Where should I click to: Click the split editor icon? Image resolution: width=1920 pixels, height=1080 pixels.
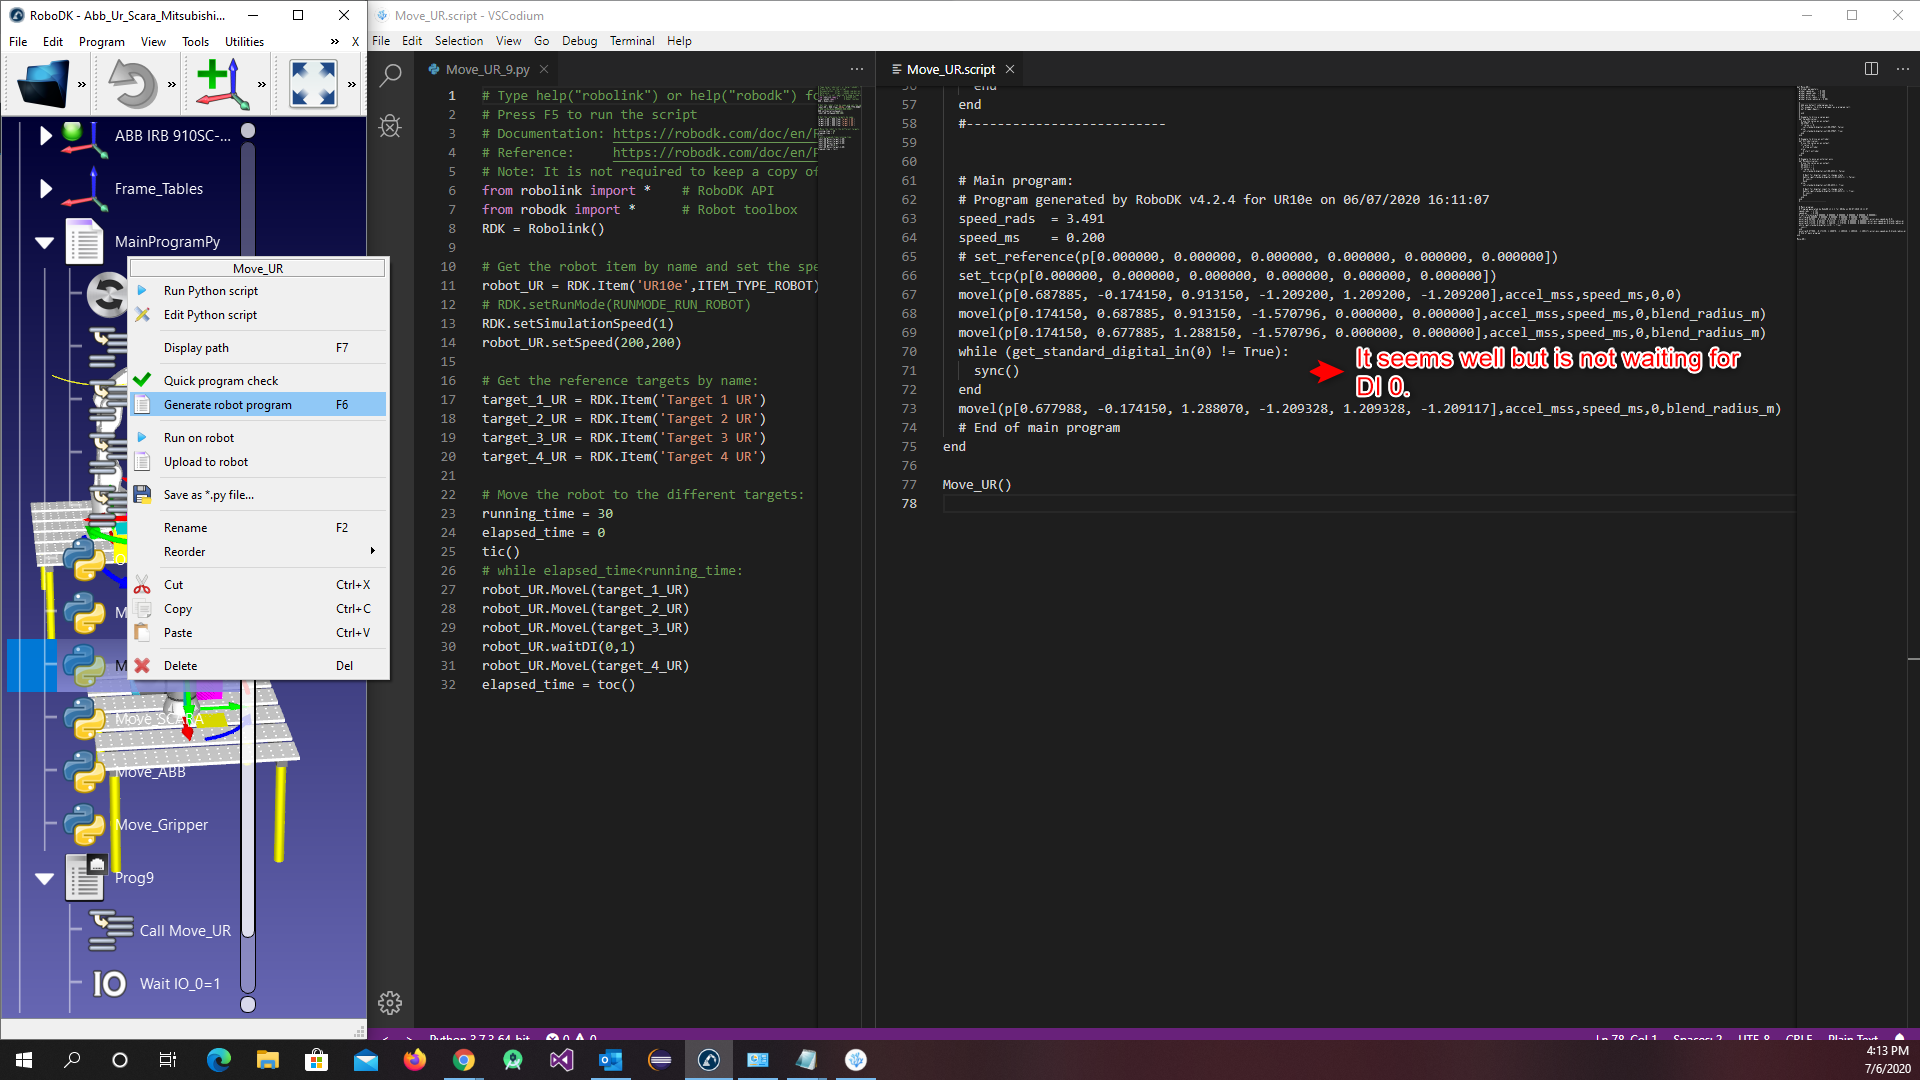pos(1871,69)
